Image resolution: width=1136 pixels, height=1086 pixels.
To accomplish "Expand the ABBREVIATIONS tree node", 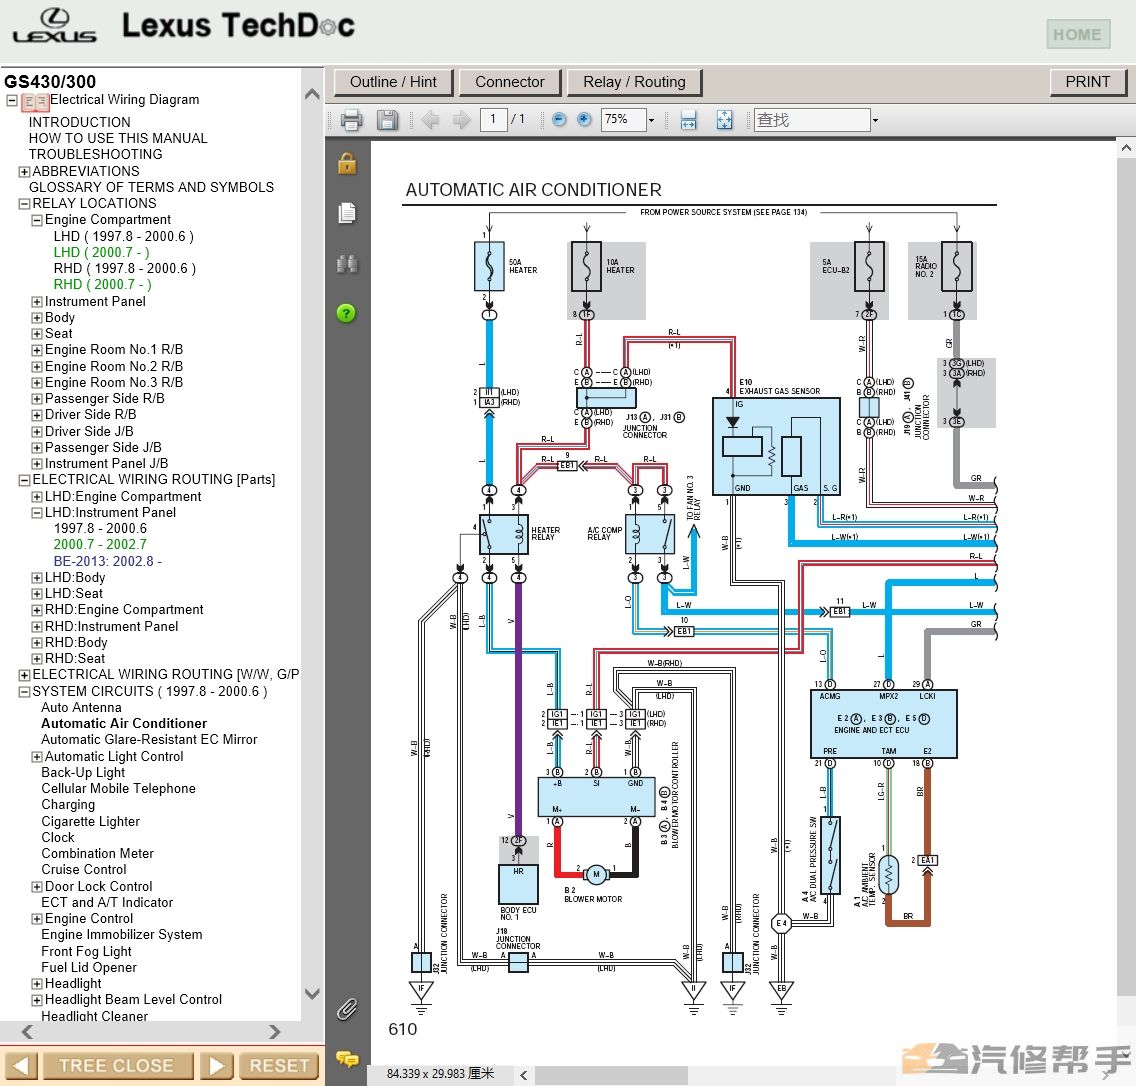I will click(25, 172).
